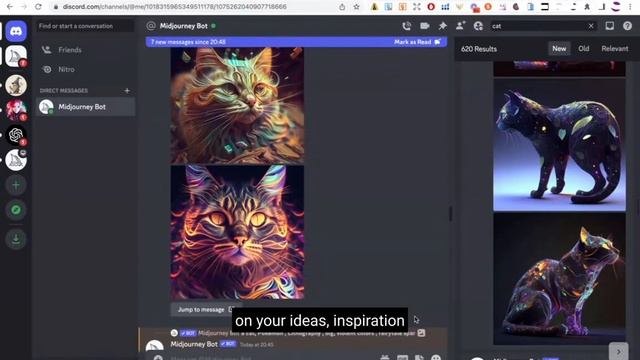Show the user profile icon in header
The width and height of the screenshot is (640, 360).
click(x=478, y=26)
